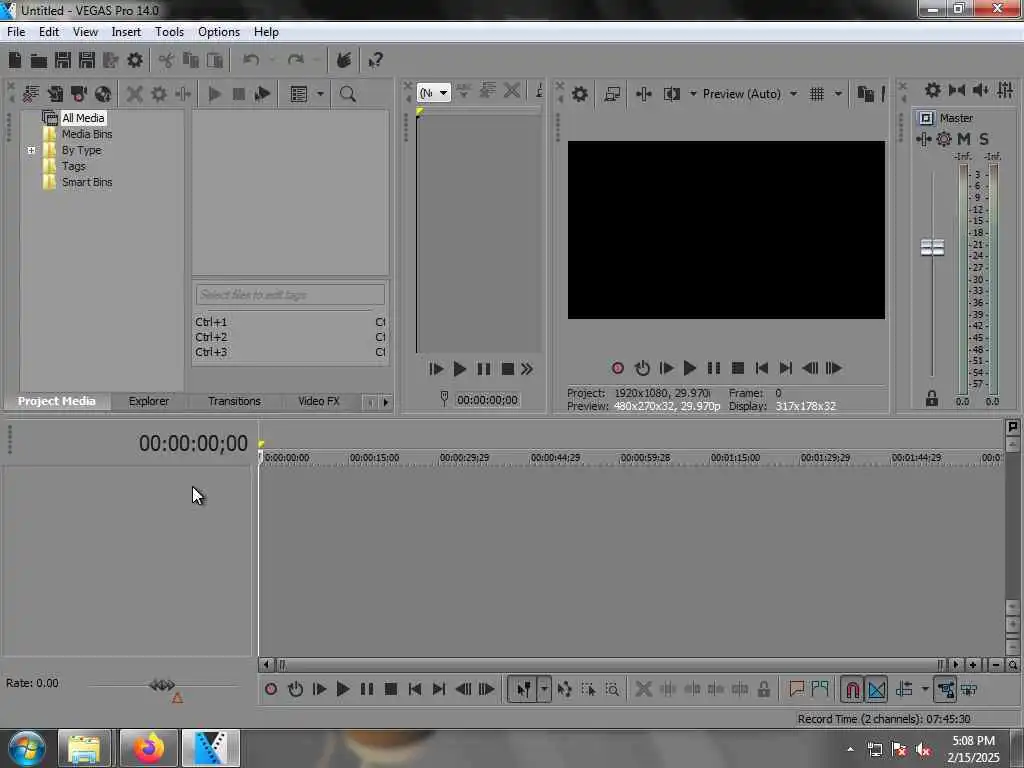Click the Insert Marker icon in timeline toolbar
Viewport: 1024px width, 768px height.
[796, 689]
